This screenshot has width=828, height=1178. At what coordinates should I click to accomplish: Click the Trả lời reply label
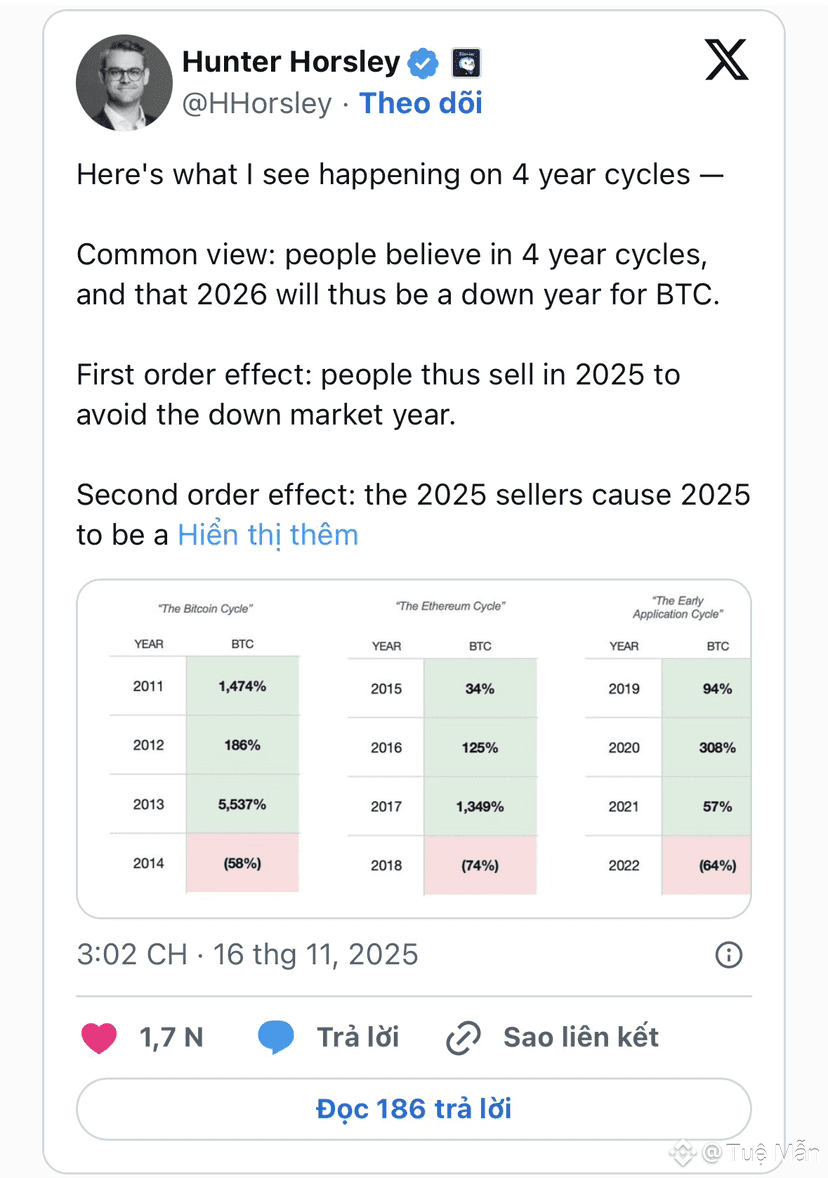[x=358, y=1038]
